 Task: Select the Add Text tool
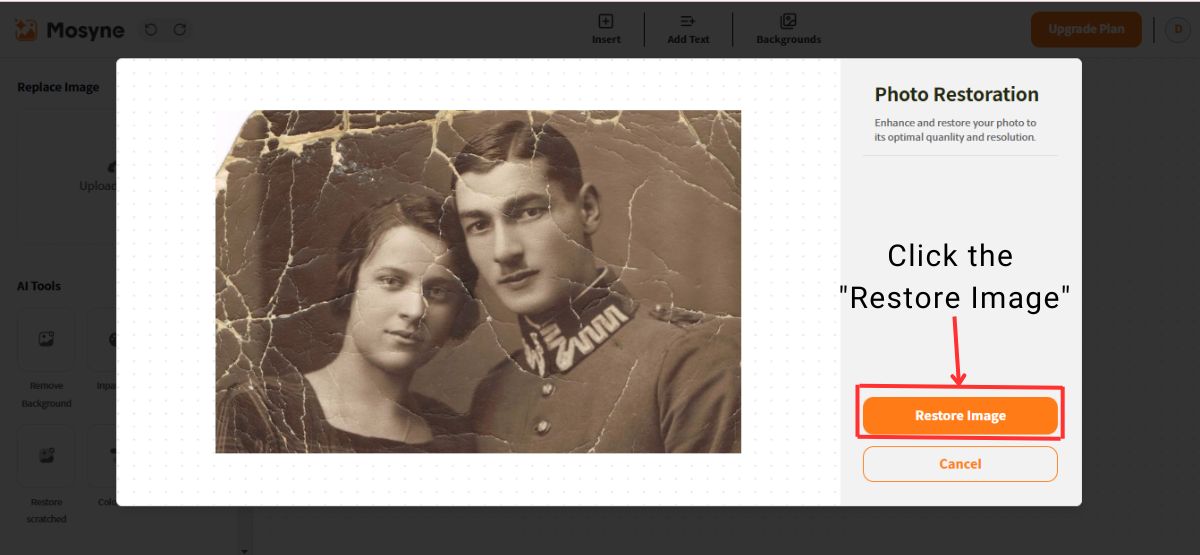(688, 29)
